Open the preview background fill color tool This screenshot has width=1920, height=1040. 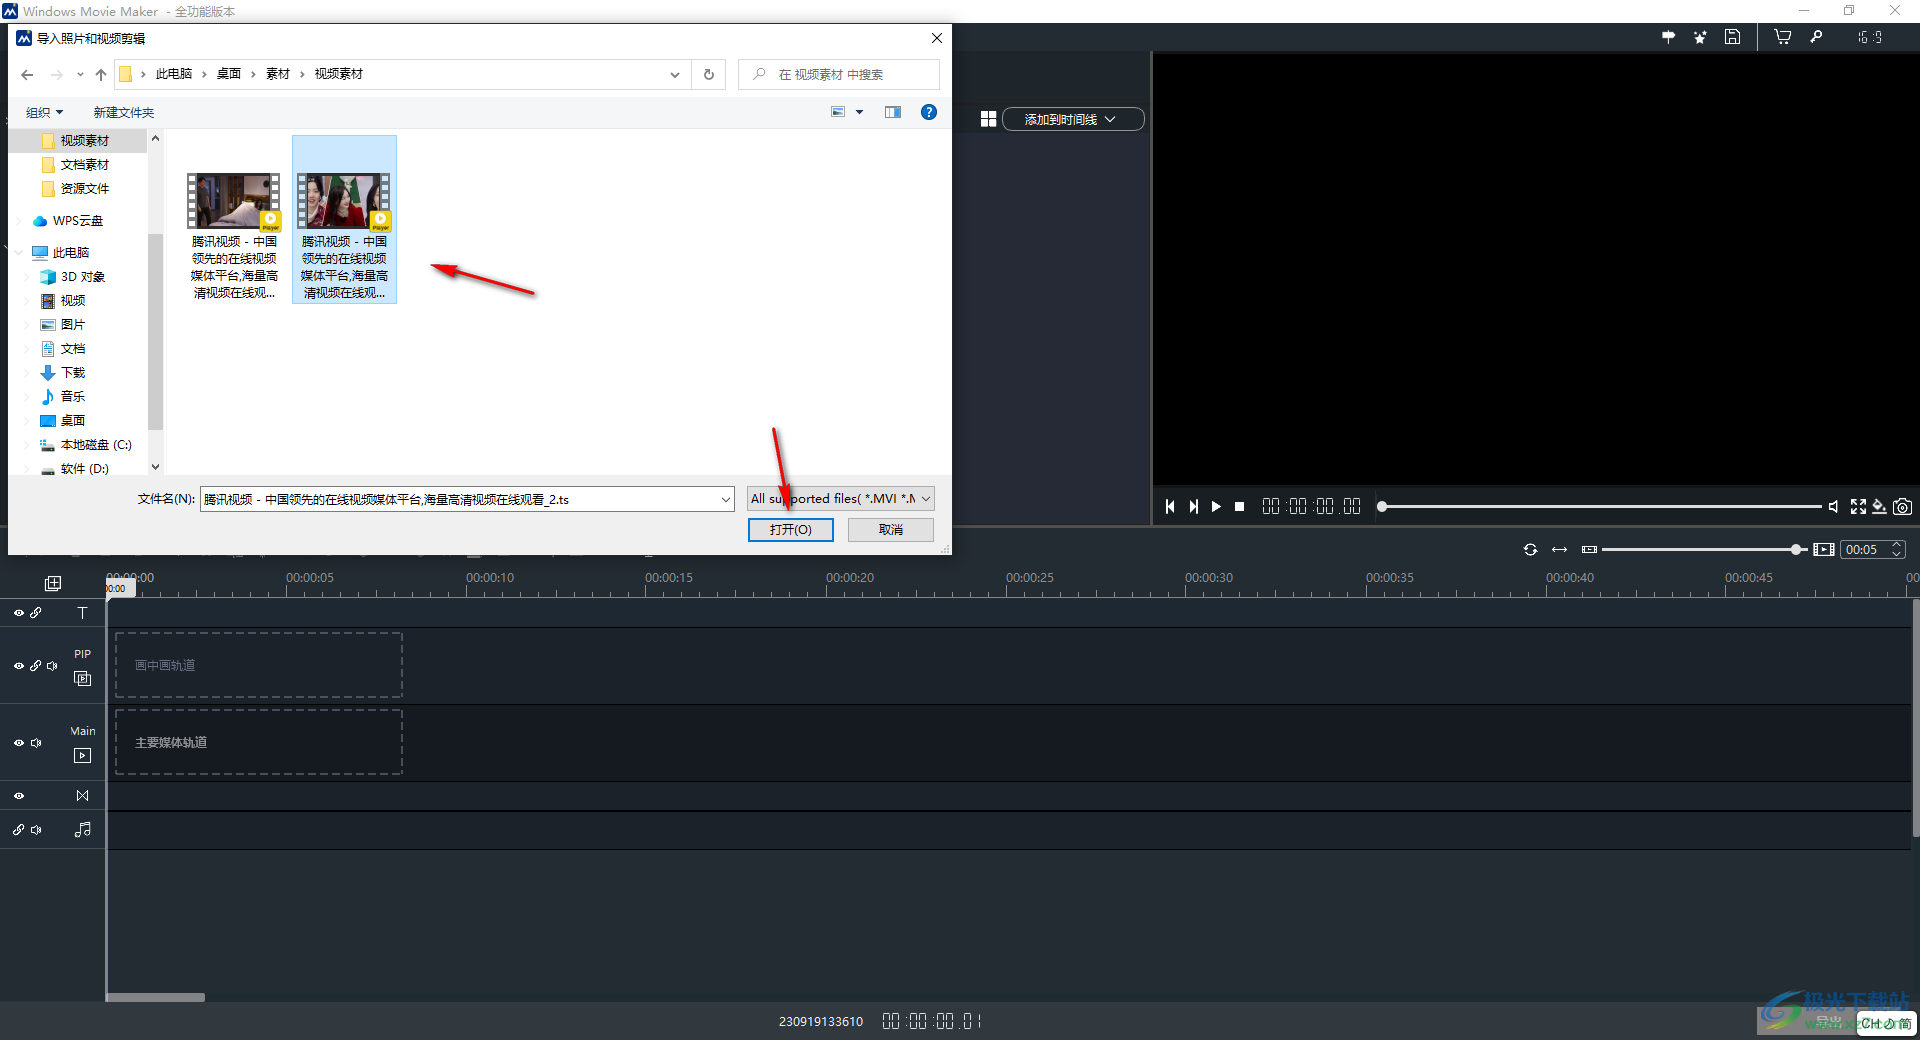coord(1880,507)
